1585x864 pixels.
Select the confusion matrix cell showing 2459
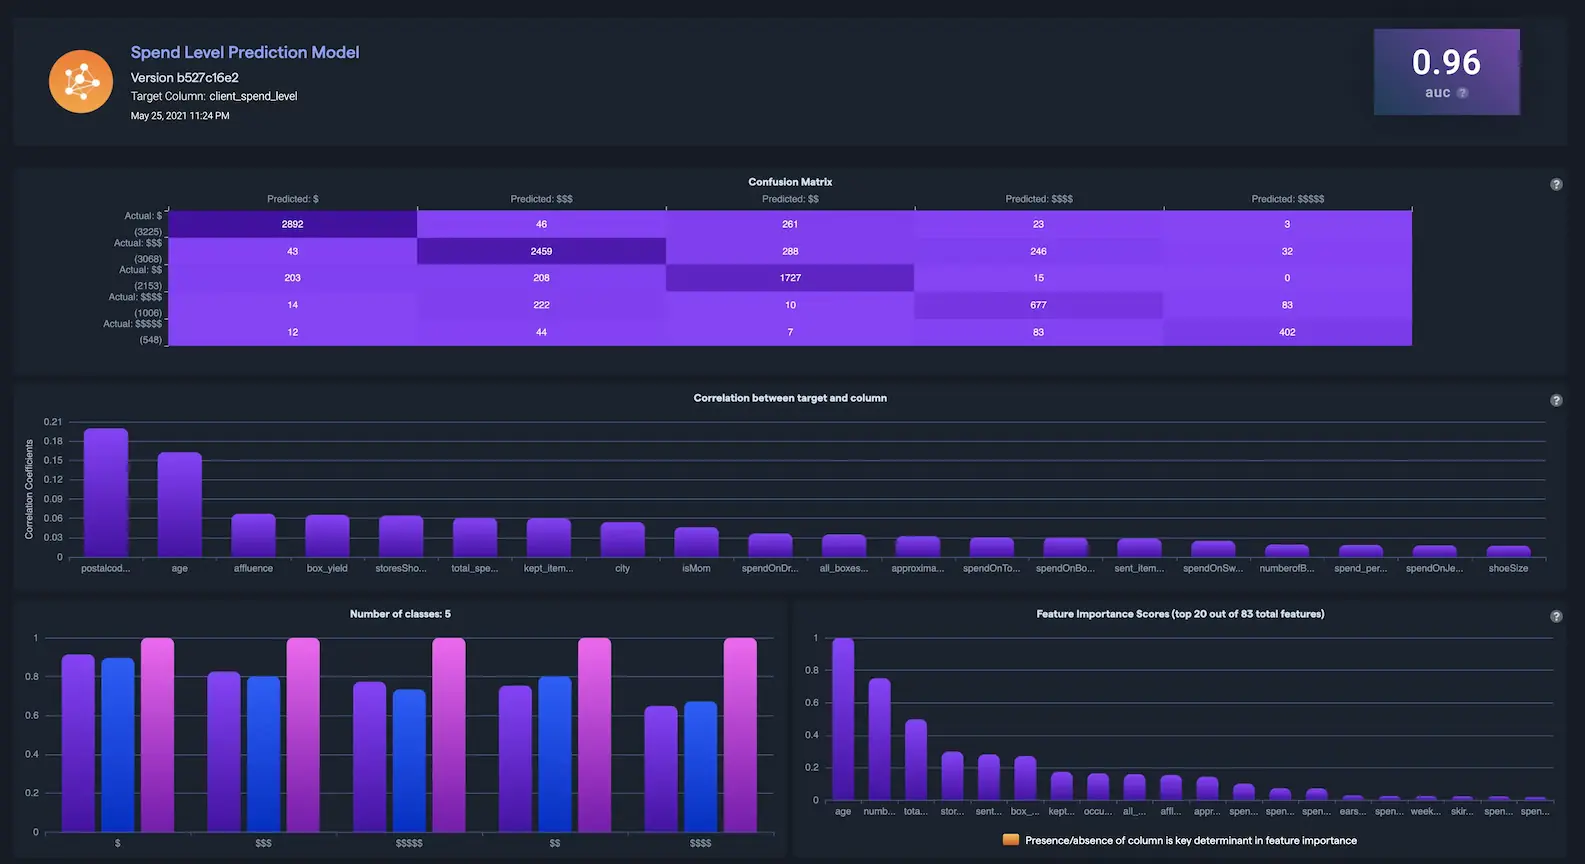click(x=541, y=251)
